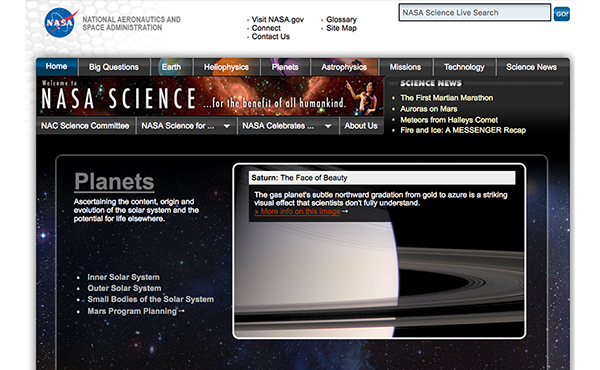The image size is (600, 370).
Task: Open the About Us menu item
Action: point(361,126)
